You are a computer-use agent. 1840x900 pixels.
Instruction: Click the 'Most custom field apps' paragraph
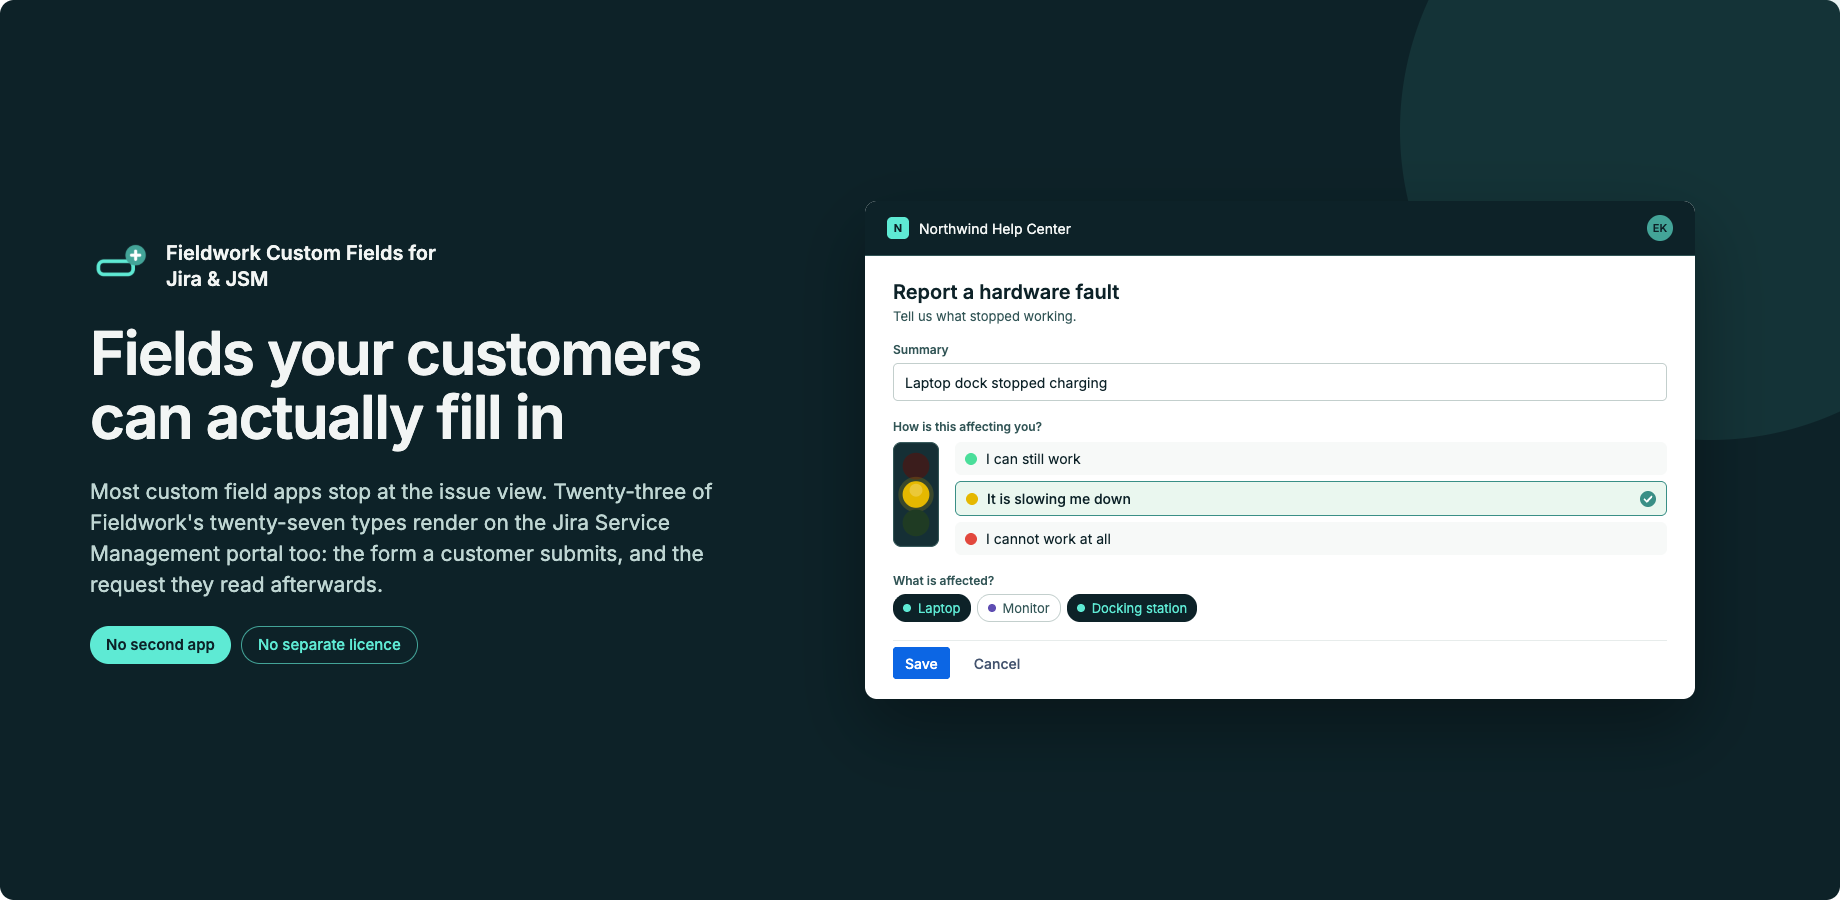tap(401, 538)
